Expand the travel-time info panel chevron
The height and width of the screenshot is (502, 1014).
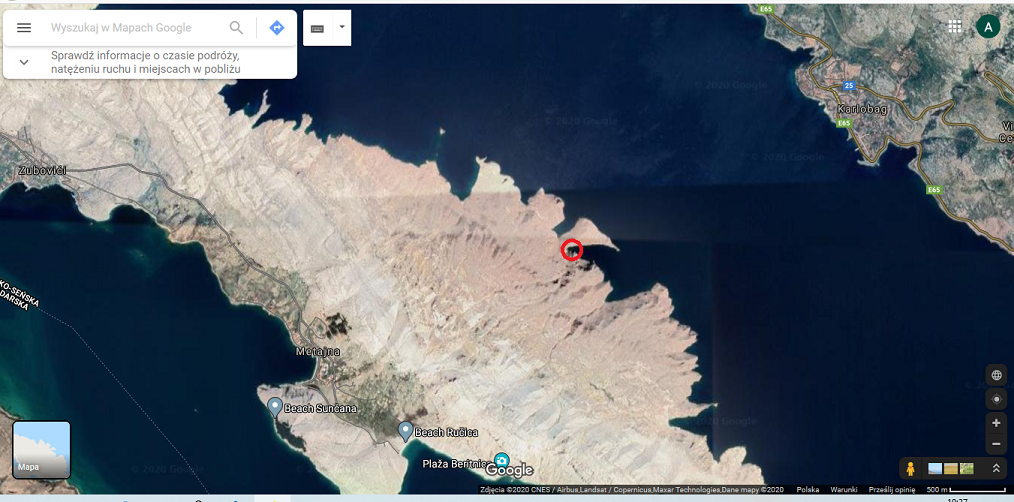coord(24,62)
